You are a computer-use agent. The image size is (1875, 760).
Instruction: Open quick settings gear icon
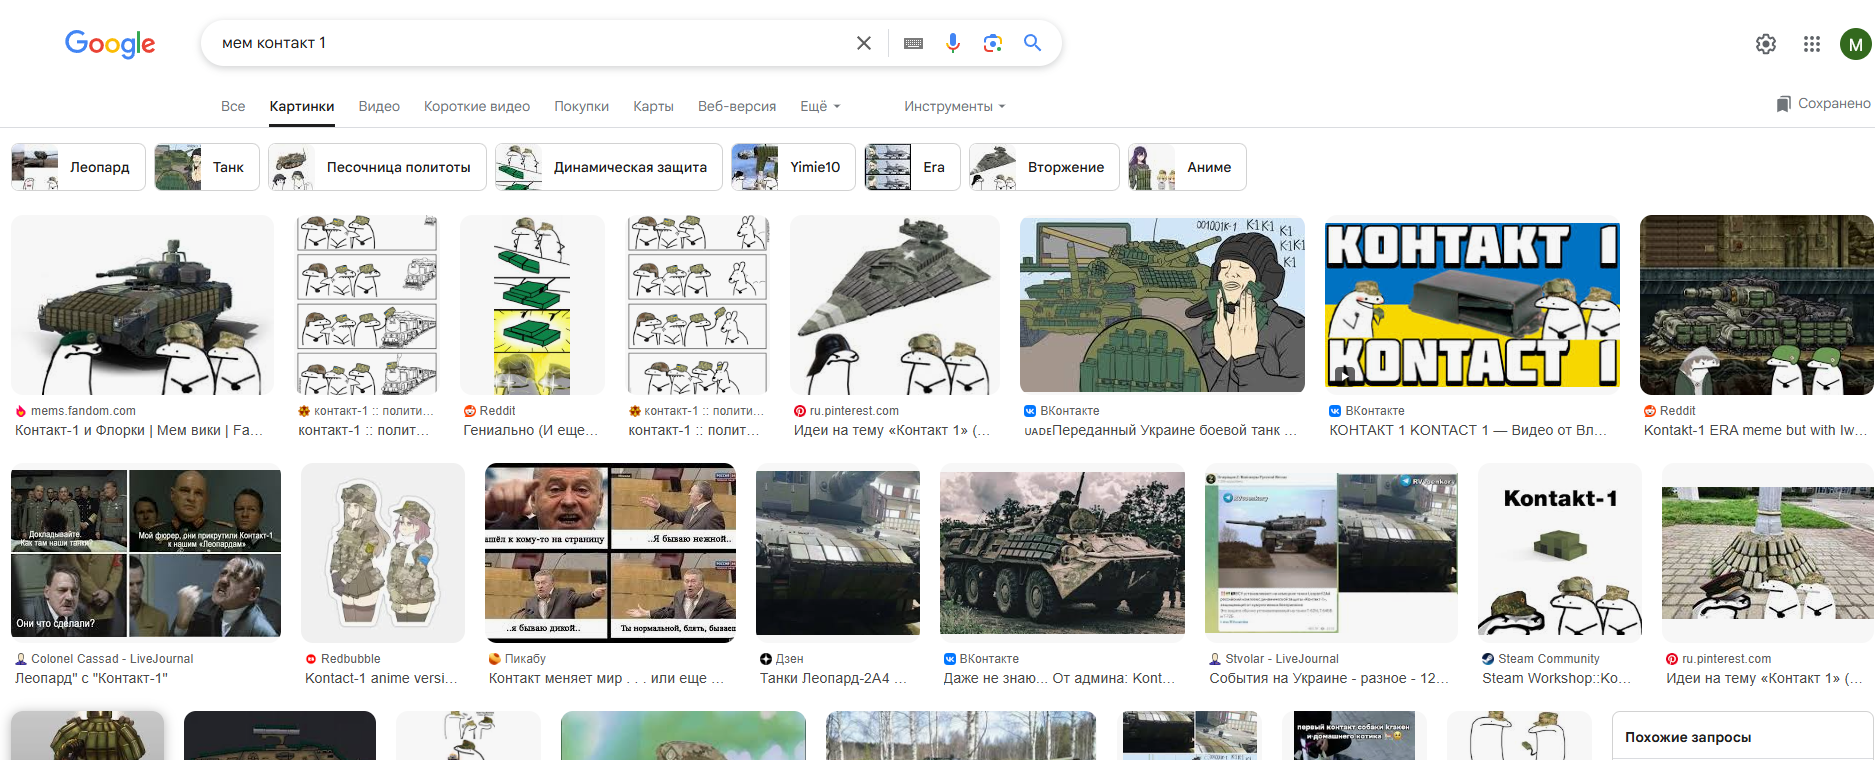1766,44
